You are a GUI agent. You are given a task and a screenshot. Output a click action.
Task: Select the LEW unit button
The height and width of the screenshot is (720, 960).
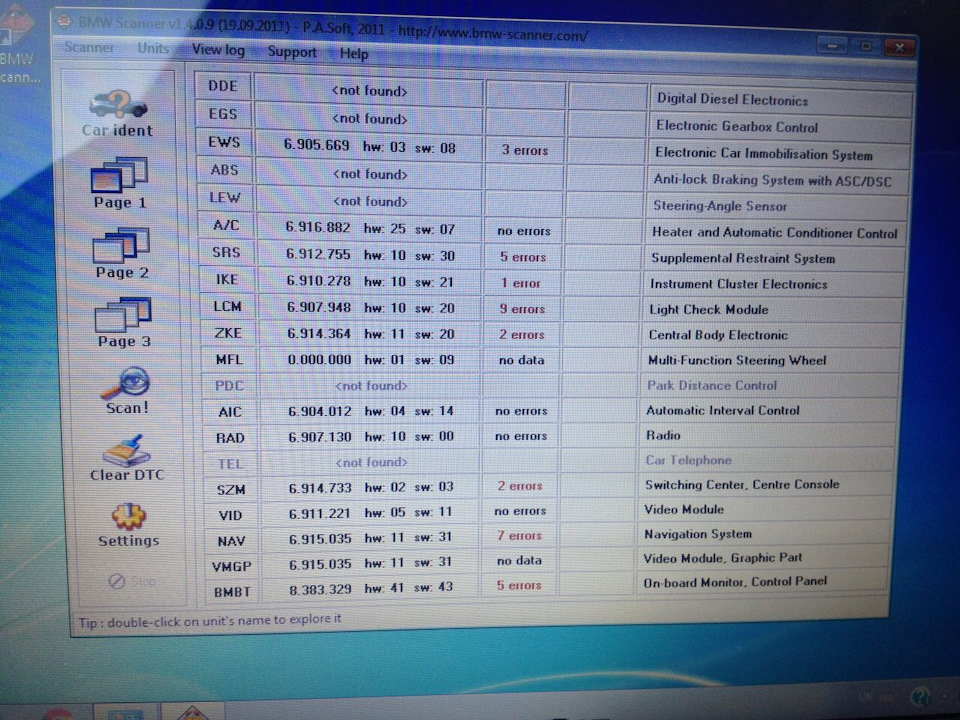click(x=225, y=198)
